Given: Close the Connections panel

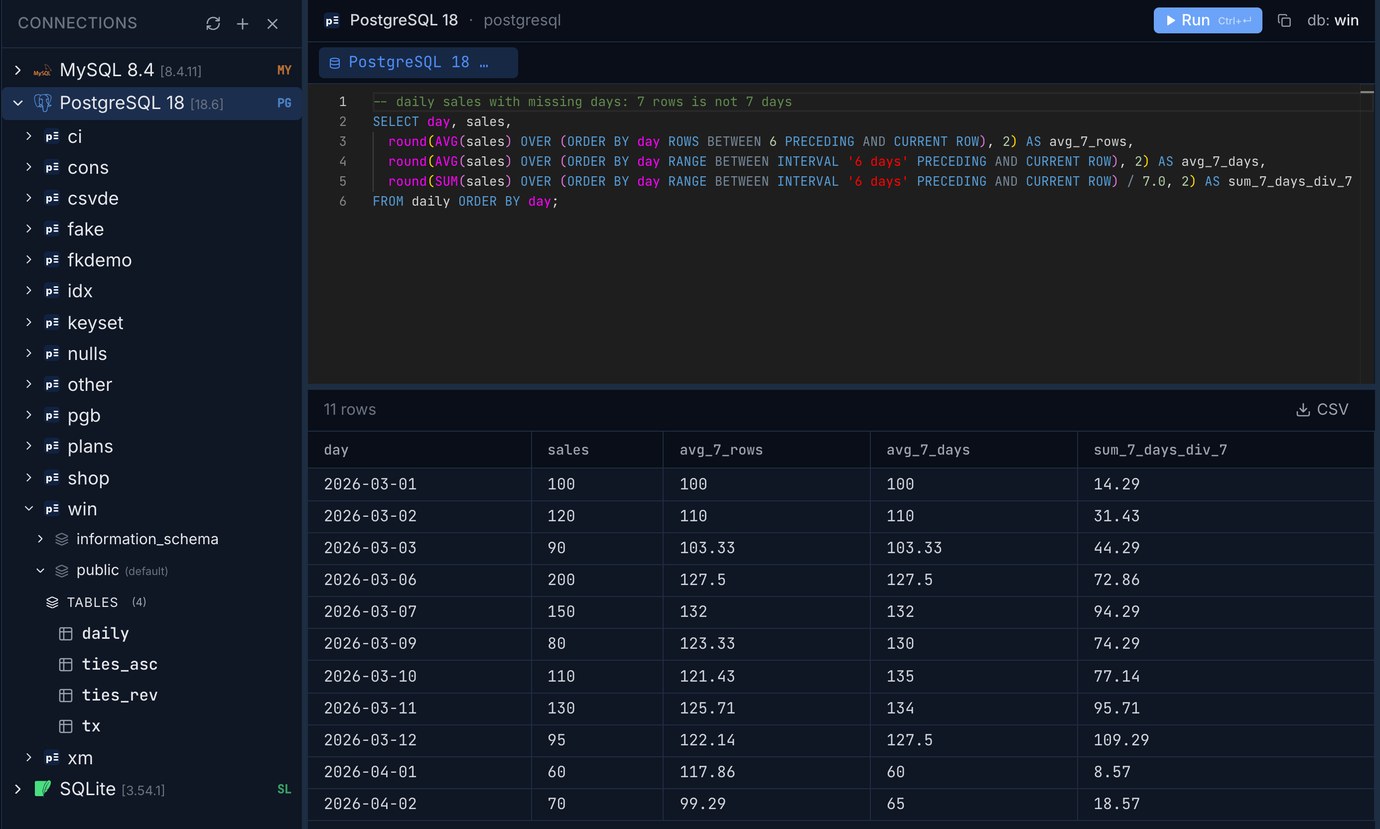Looking at the screenshot, I should click(272, 23).
